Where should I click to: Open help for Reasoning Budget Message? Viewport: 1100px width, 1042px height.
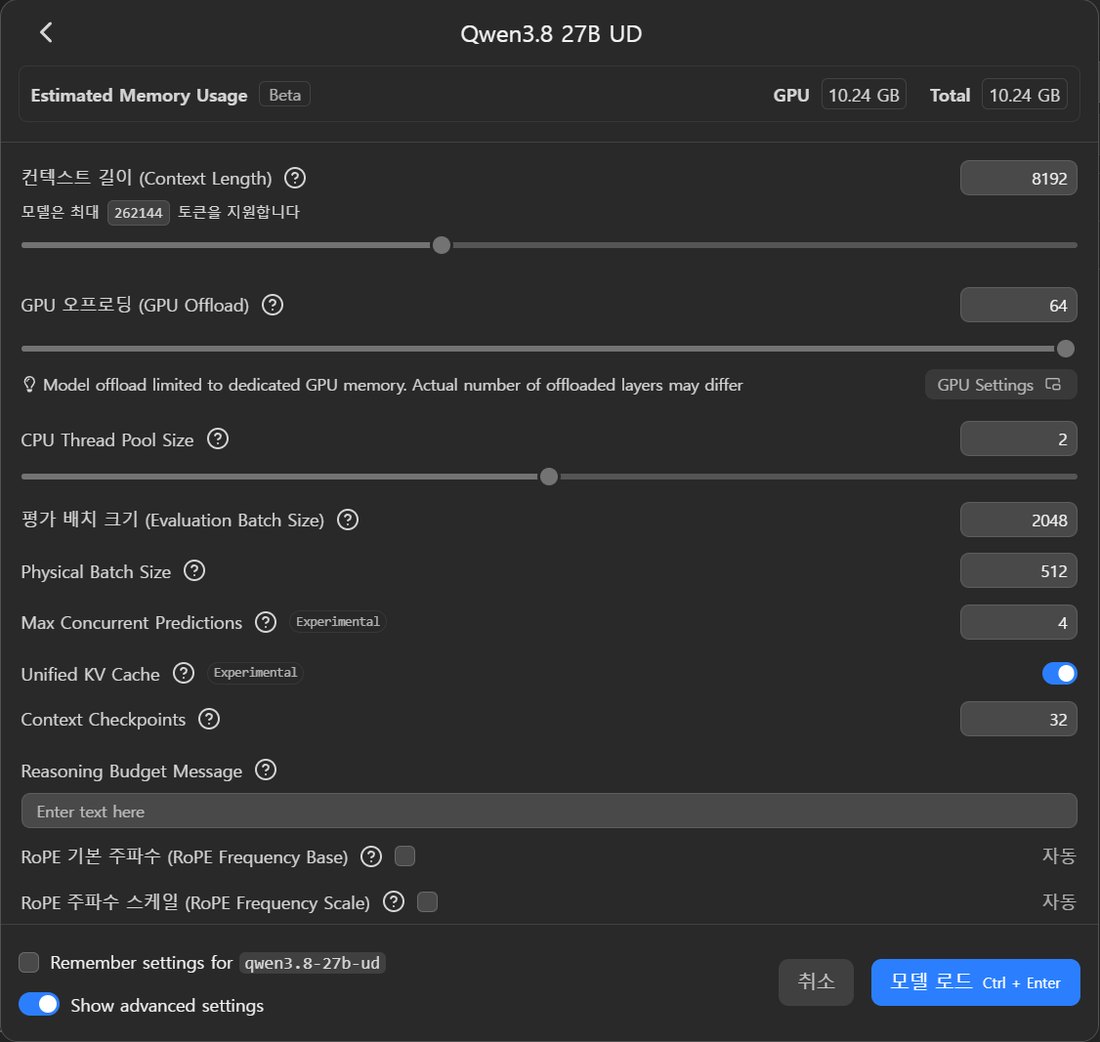click(x=265, y=770)
